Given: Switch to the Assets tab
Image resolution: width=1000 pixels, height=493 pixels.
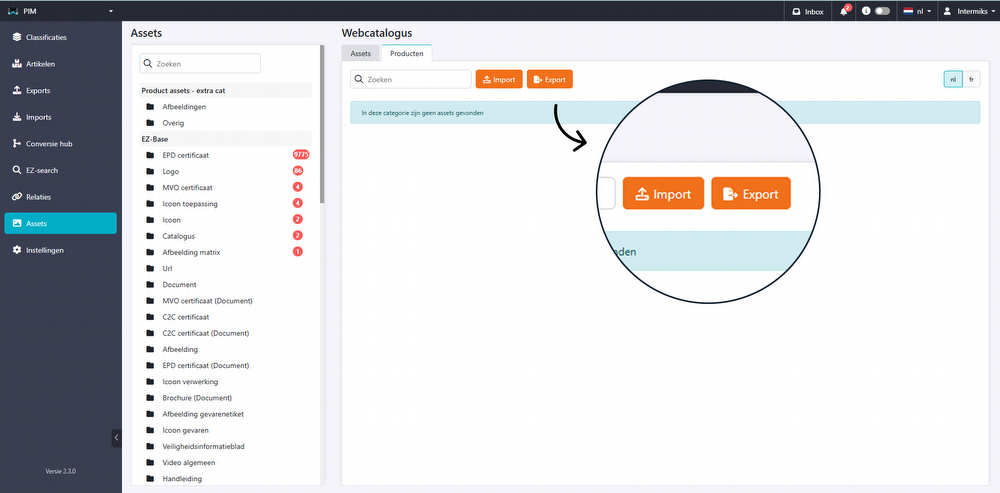Looking at the screenshot, I should pyautogui.click(x=360, y=53).
